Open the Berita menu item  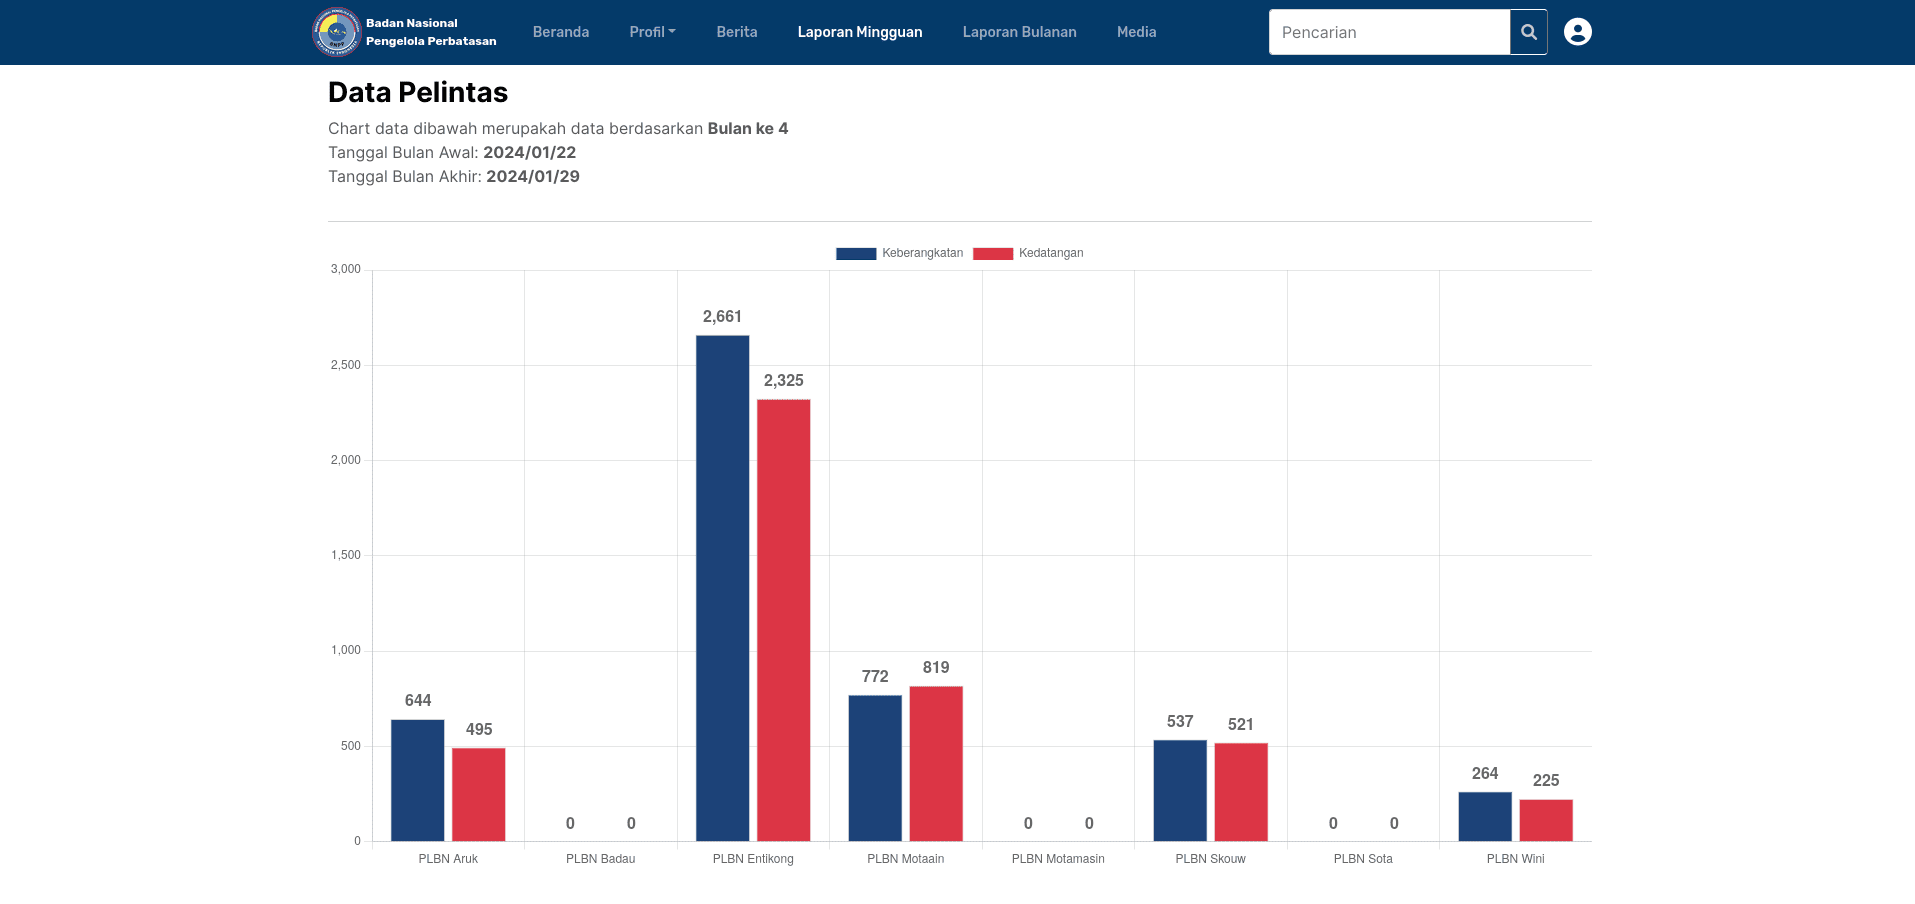coord(737,32)
